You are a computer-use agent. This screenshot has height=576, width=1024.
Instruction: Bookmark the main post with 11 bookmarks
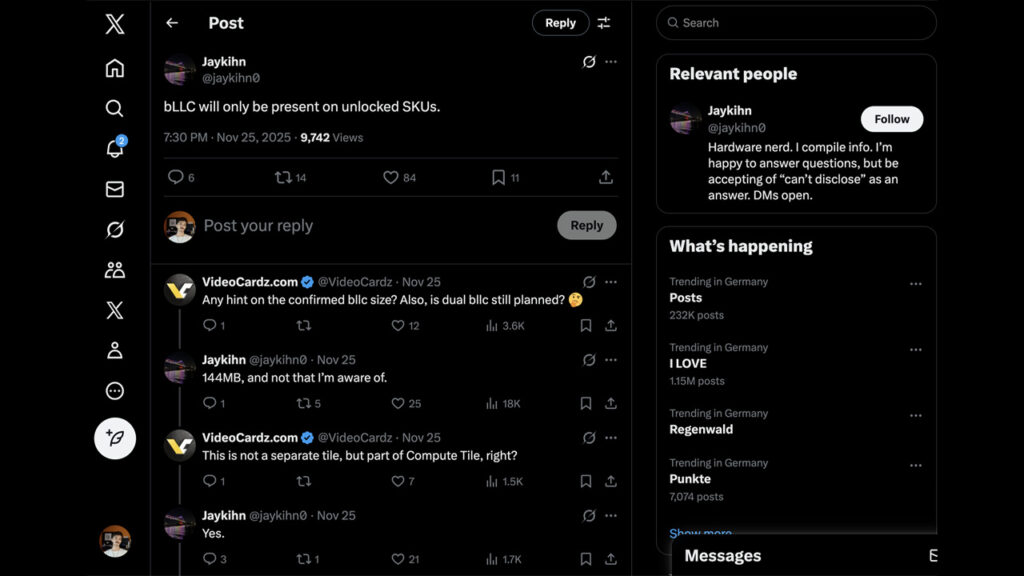pos(498,177)
